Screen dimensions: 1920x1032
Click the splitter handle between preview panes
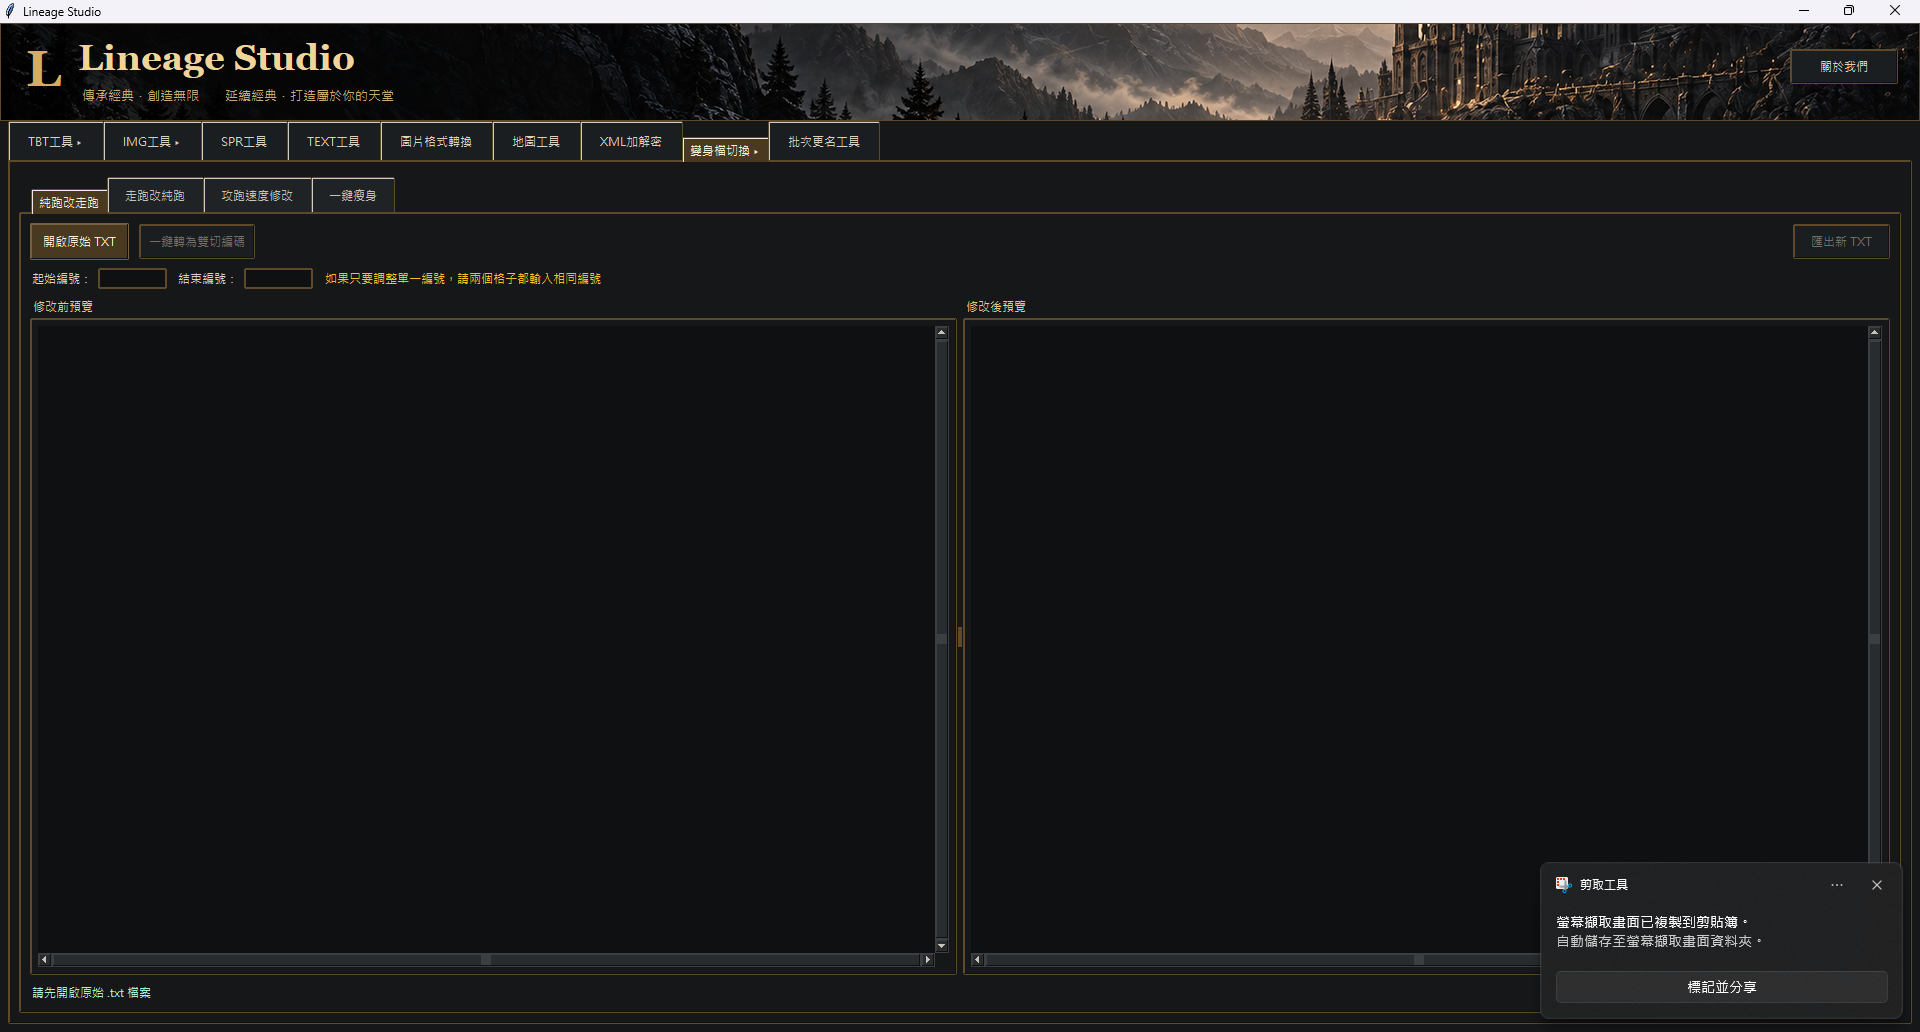click(960, 637)
